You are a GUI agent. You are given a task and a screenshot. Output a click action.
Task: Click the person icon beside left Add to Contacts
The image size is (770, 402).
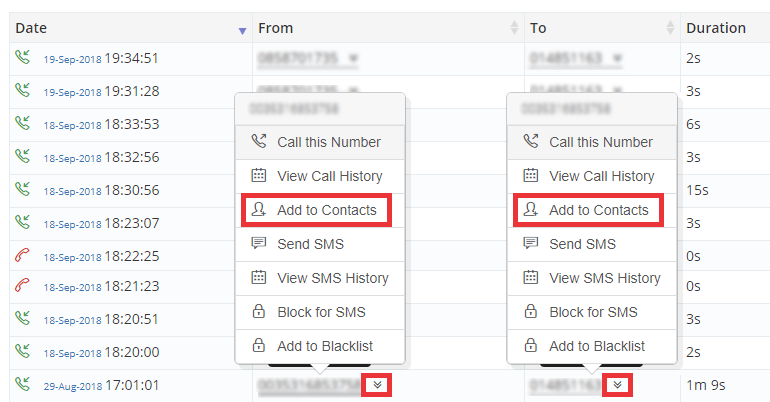259,210
